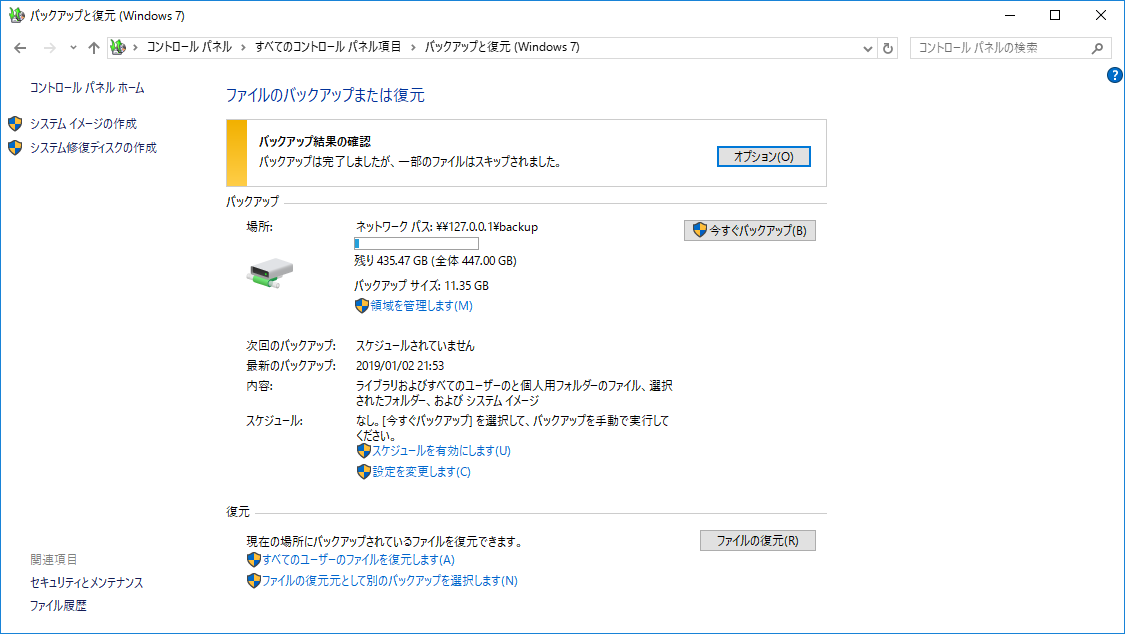Screen dimensions: 1125x634
Task: Click the bold text バックアップ結果の確認
Action: (x=315, y=141)
